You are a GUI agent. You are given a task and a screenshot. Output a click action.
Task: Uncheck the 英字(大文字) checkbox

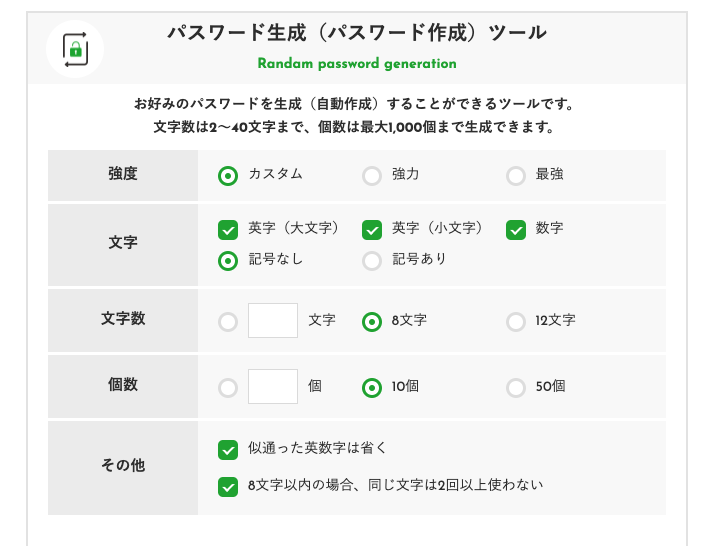tap(228, 230)
